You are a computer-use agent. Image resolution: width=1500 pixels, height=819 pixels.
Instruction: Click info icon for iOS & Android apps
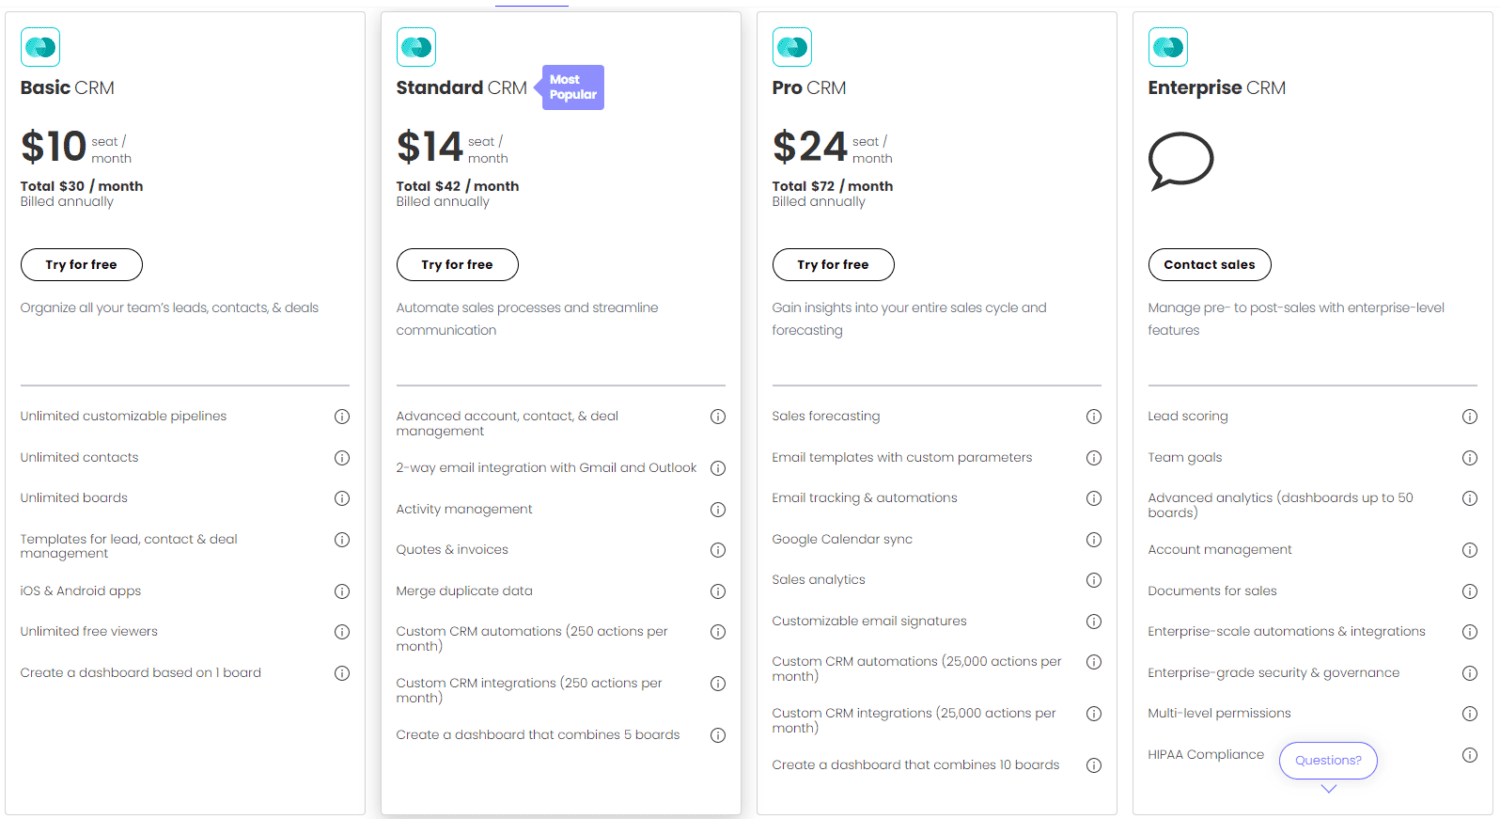pyautogui.click(x=342, y=592)
